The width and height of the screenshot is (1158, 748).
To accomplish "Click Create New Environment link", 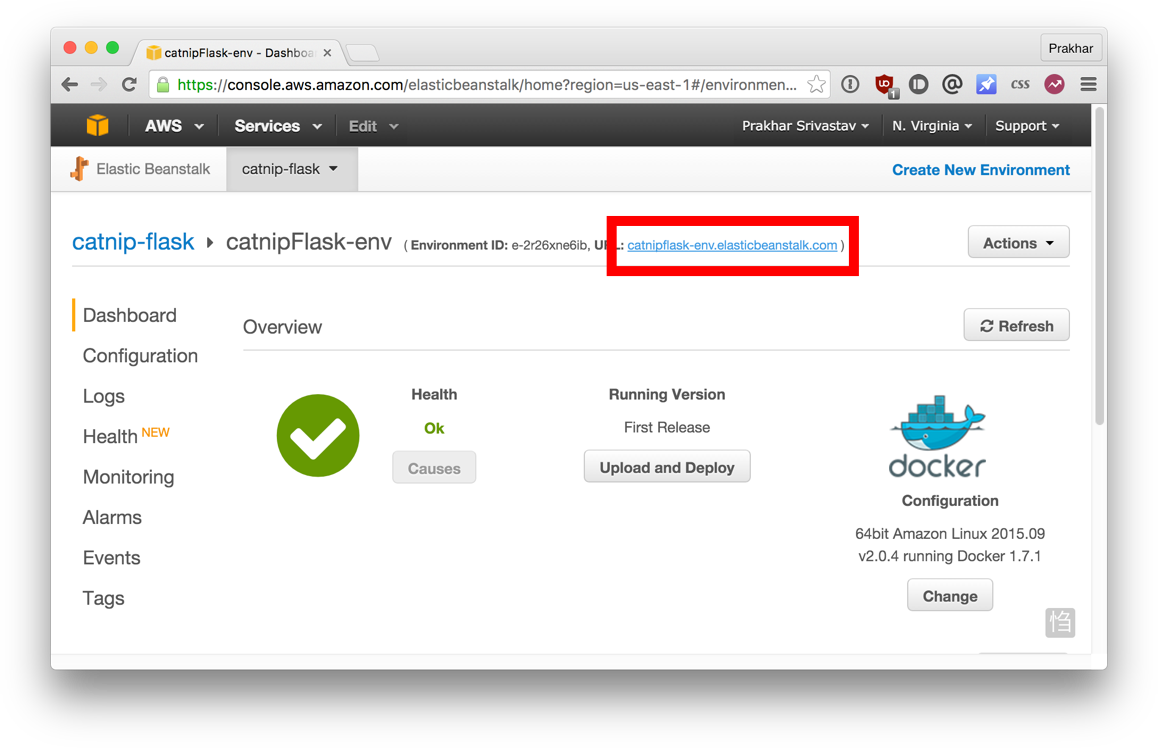I will click(x=981, y=170).
